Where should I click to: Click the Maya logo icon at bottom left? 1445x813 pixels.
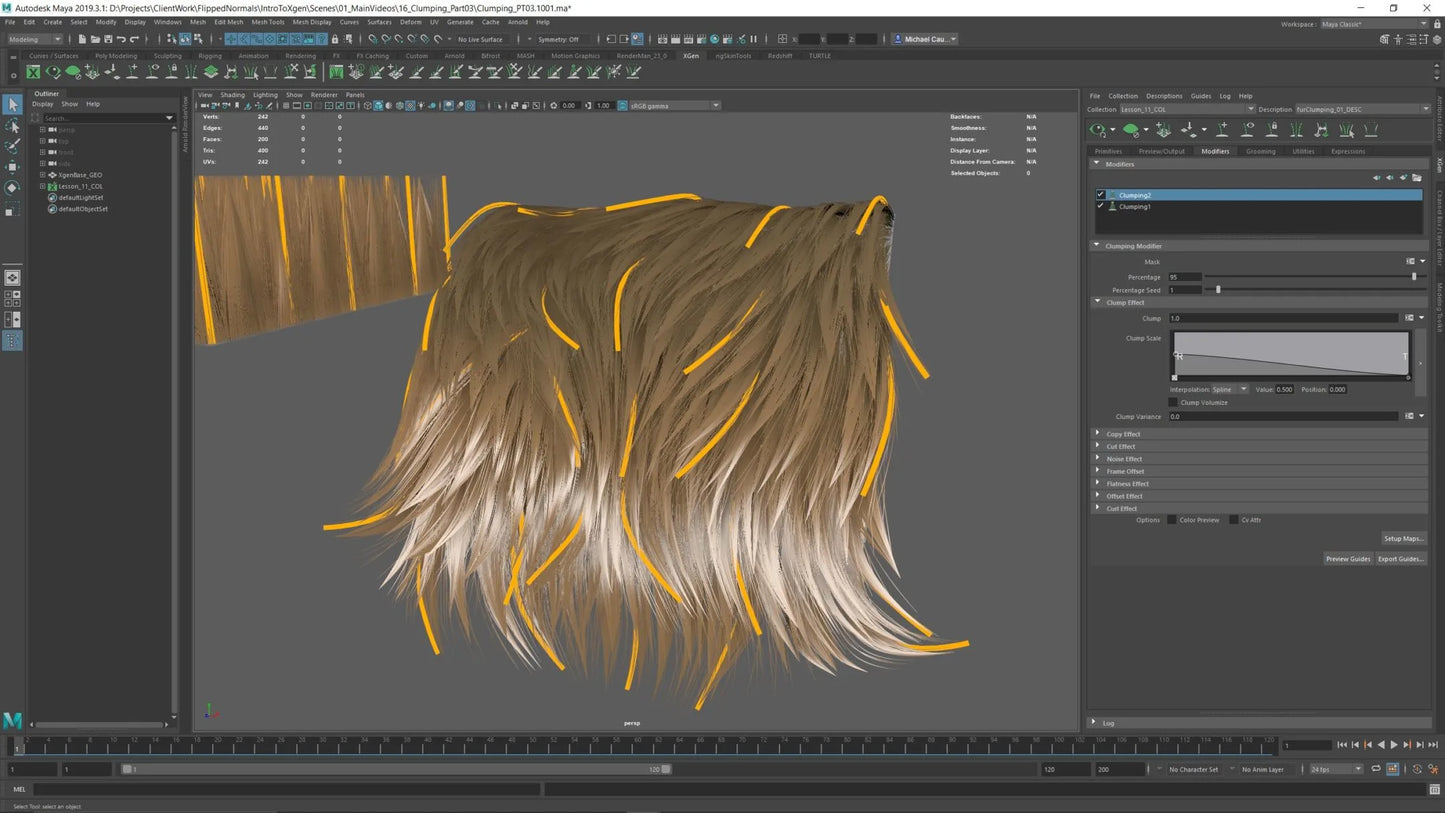[12, 720]
